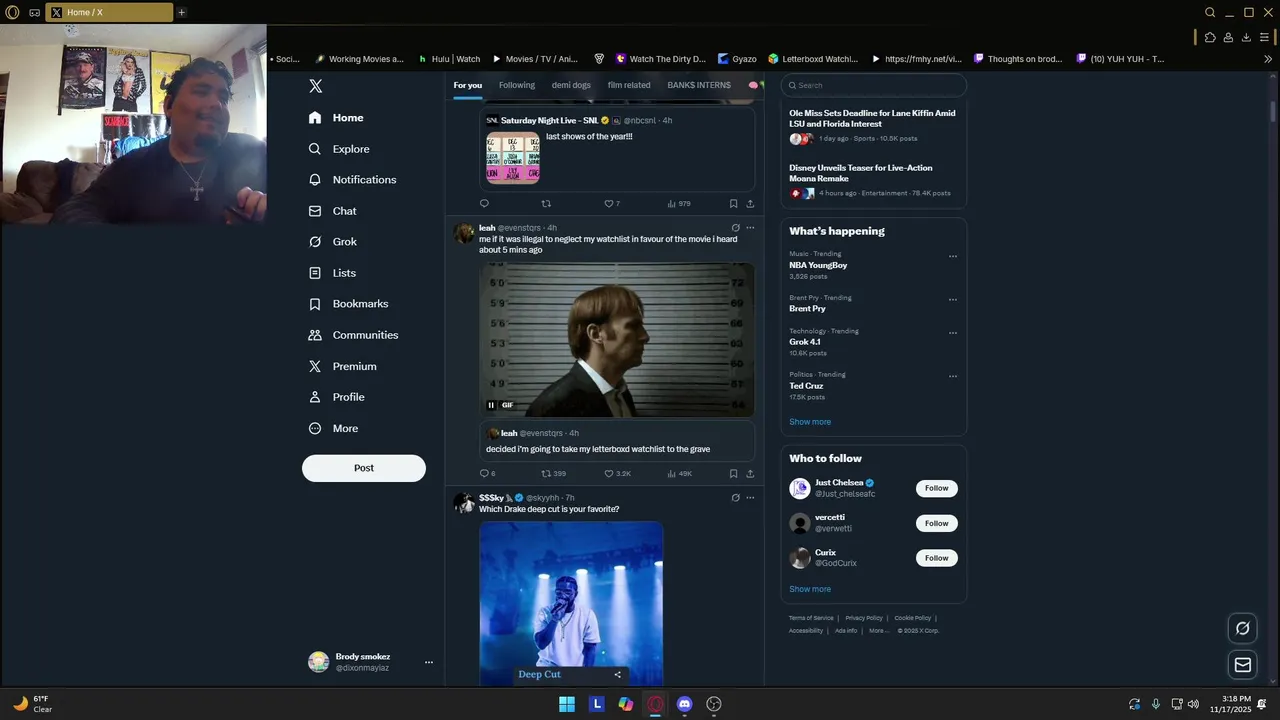Click the Windows Start button
The height and width of the screenshot is (720, 1280).
pyautogui.click(x=566, y=704)
